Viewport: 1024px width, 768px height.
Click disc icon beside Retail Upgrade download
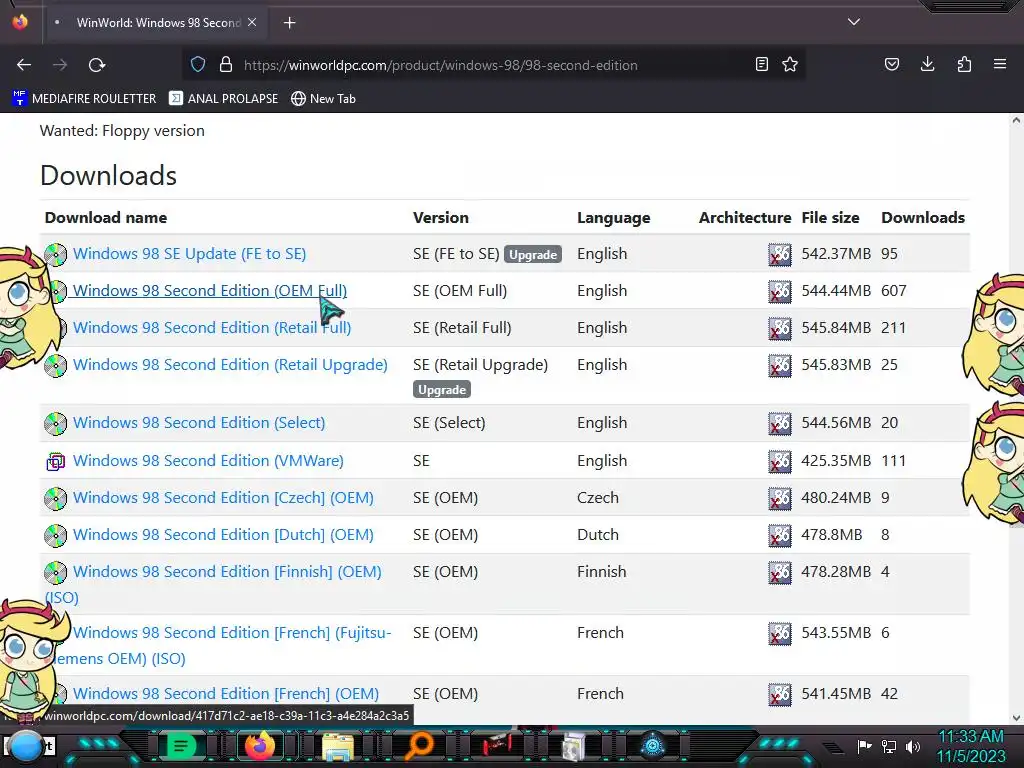(56, 366)
